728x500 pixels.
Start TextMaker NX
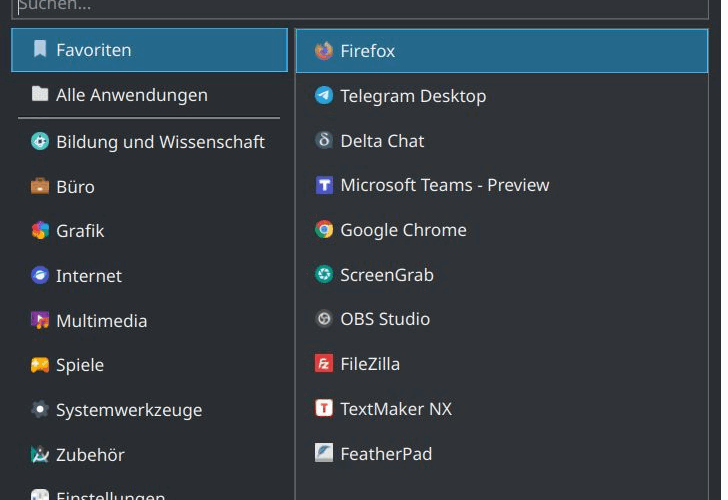[502, 409]
